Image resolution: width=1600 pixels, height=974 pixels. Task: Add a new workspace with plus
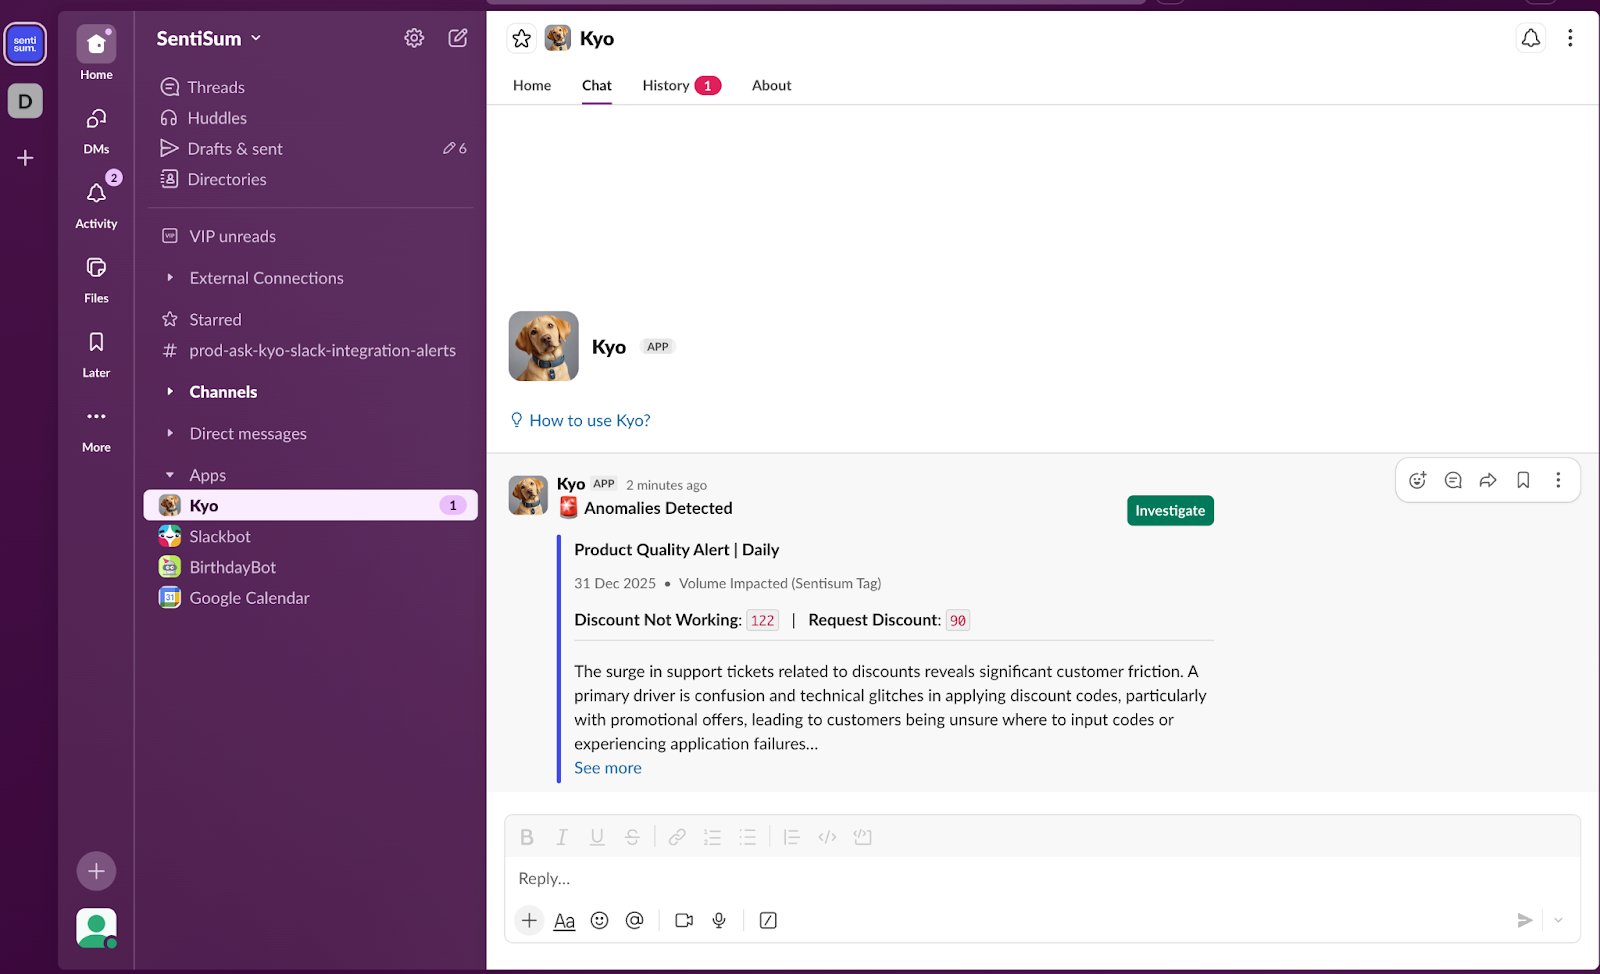[25, 158]
